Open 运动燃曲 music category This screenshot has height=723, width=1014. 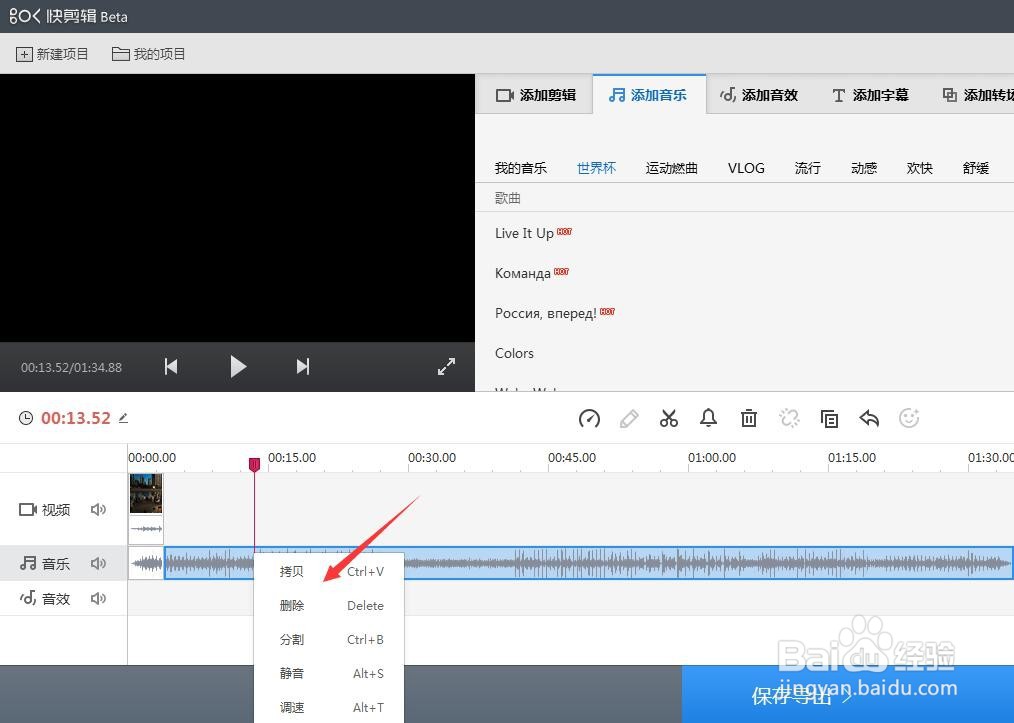(671, 168)
